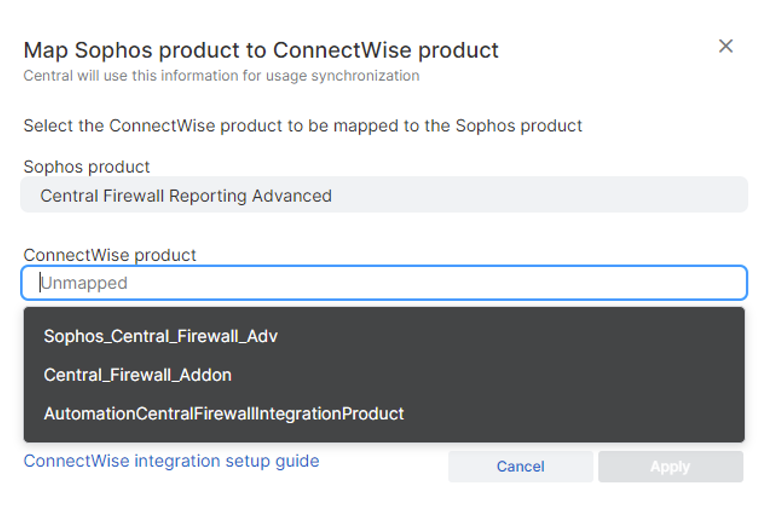Click the ConnectWise product label
The height and width of the screenshot is (508, 768).
point(110,255)
